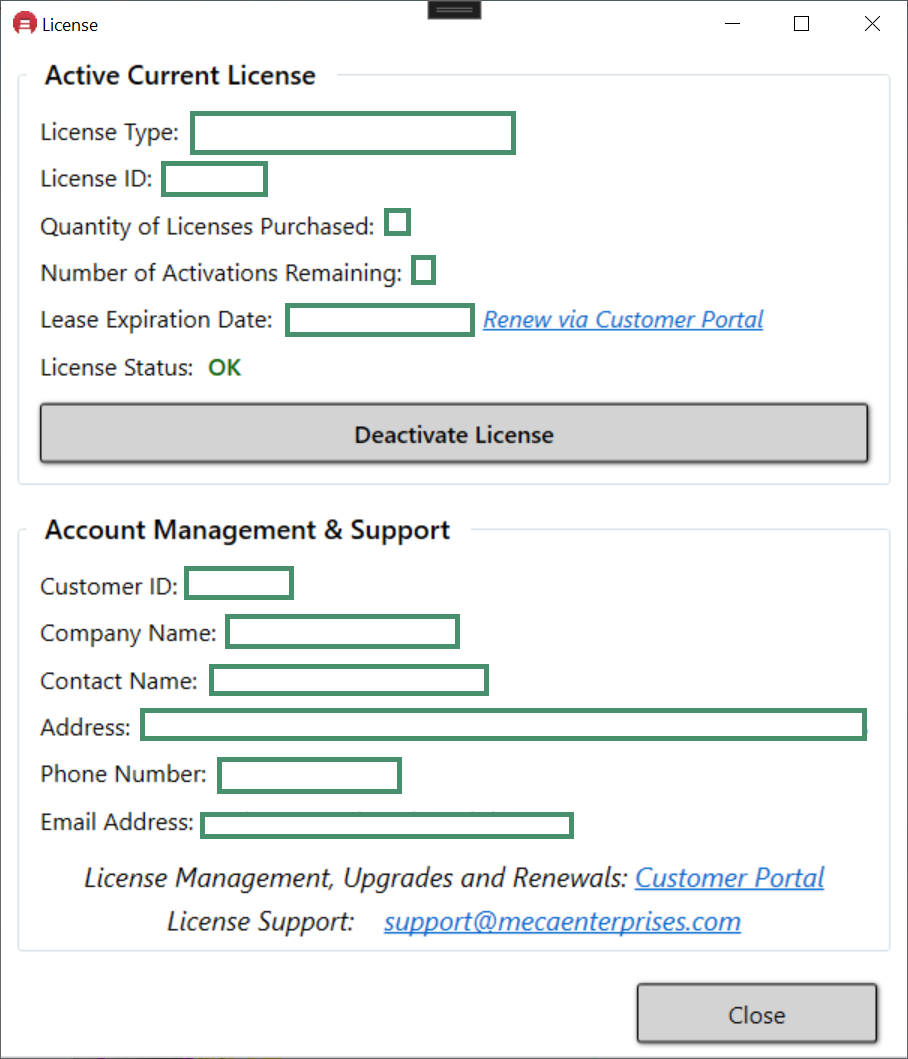Click the Lease Expiration Date label

156,319
